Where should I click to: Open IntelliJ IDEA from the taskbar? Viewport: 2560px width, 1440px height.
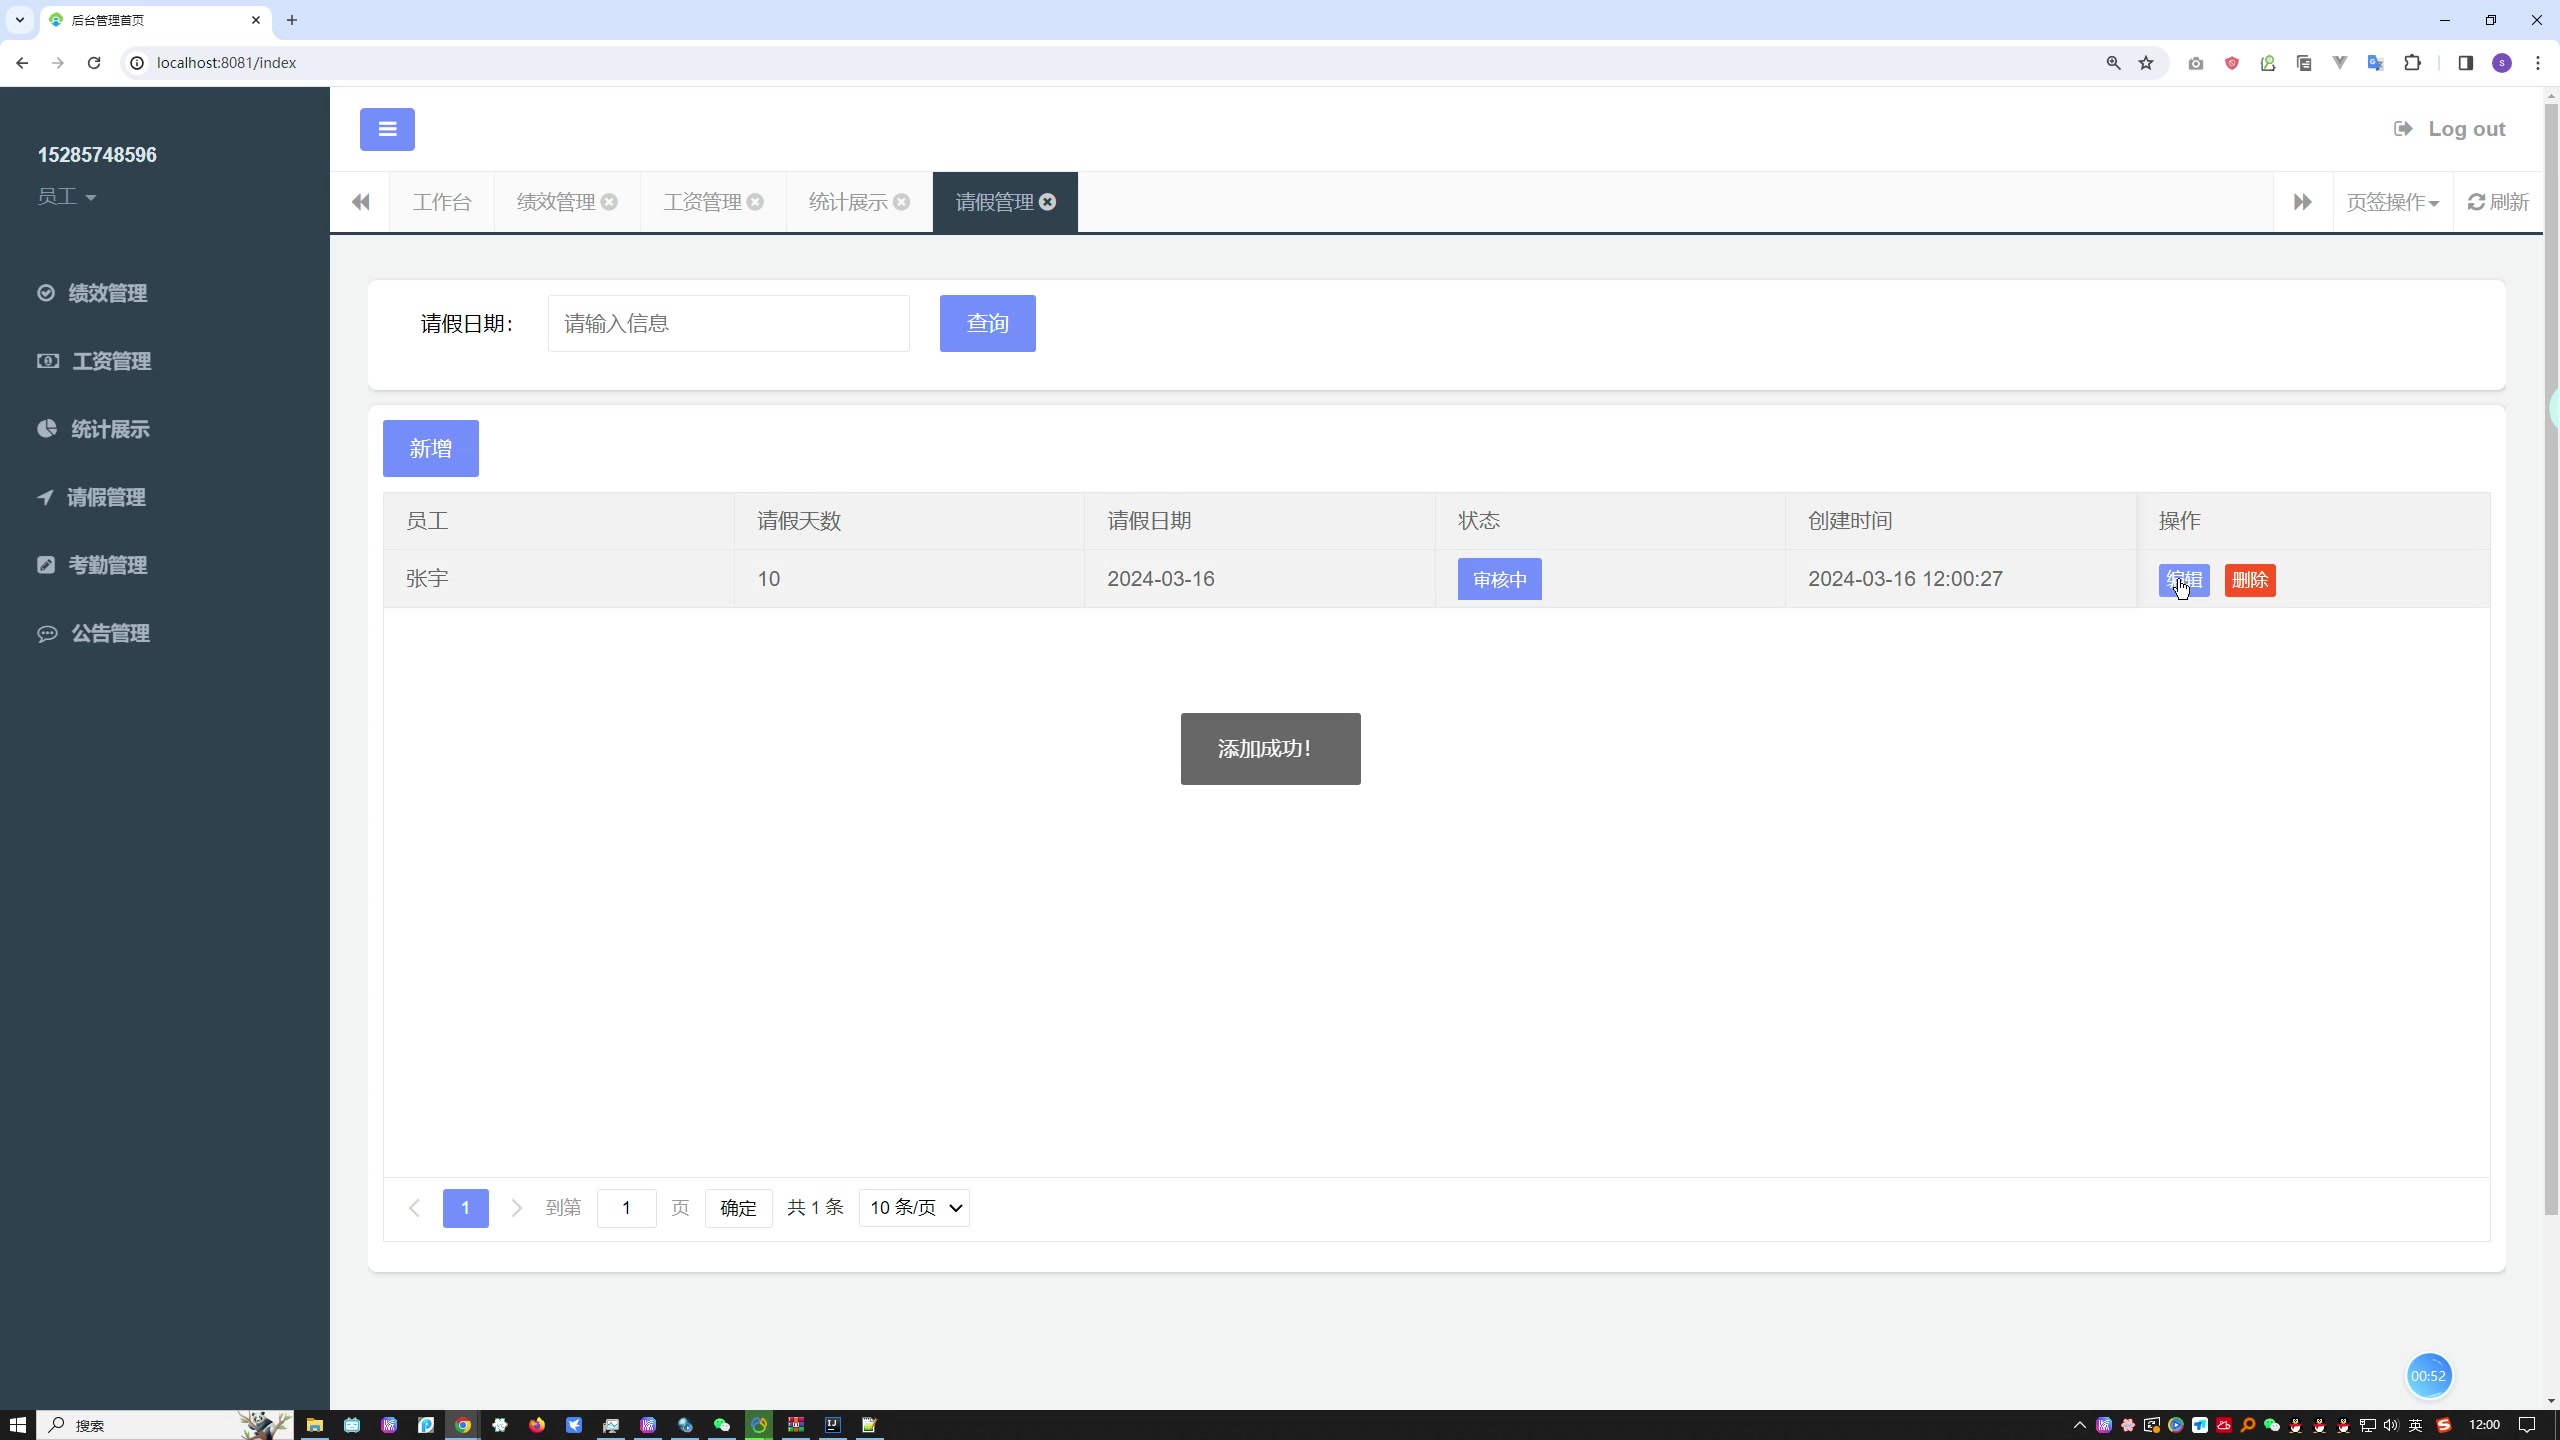(832, 1425)
